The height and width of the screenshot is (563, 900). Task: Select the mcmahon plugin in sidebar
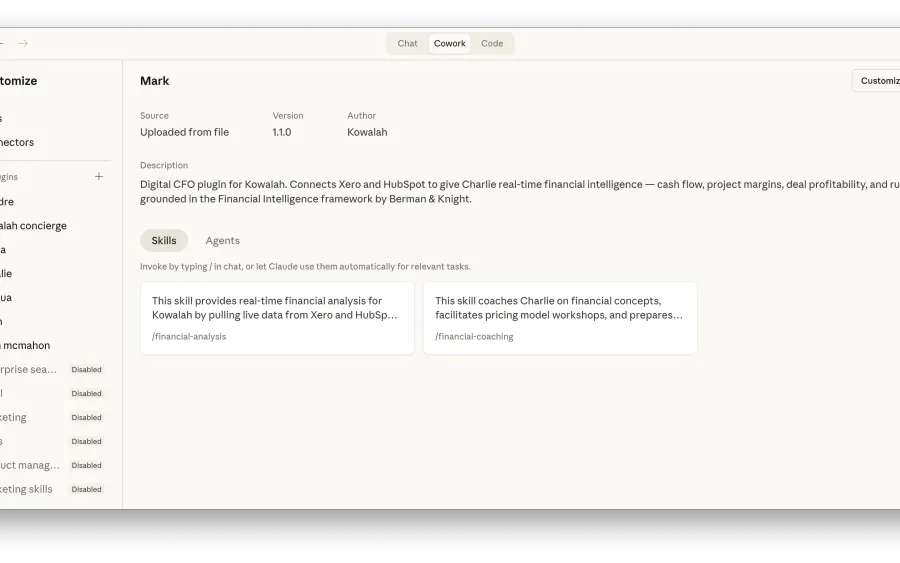(25, 345)
